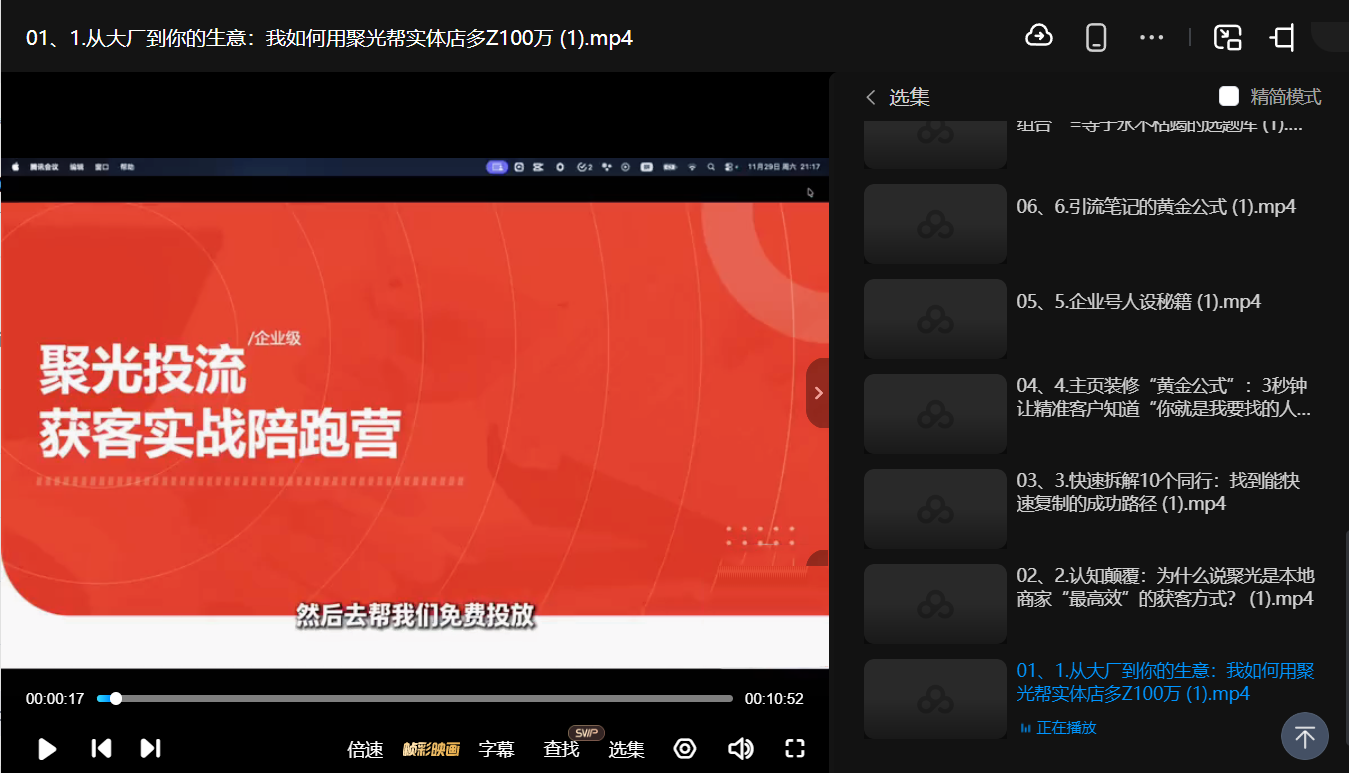The height and width of the screenshot is (773, 1349).
Task: Skip to the next video
Action: 150,748
